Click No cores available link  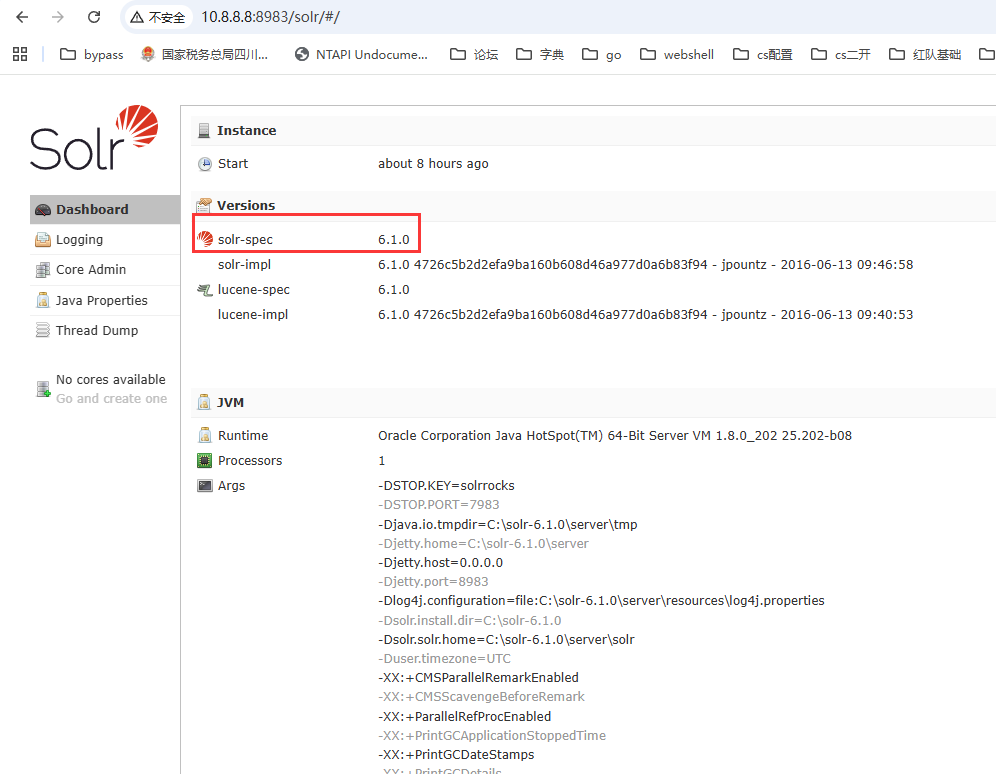(111, 380)
